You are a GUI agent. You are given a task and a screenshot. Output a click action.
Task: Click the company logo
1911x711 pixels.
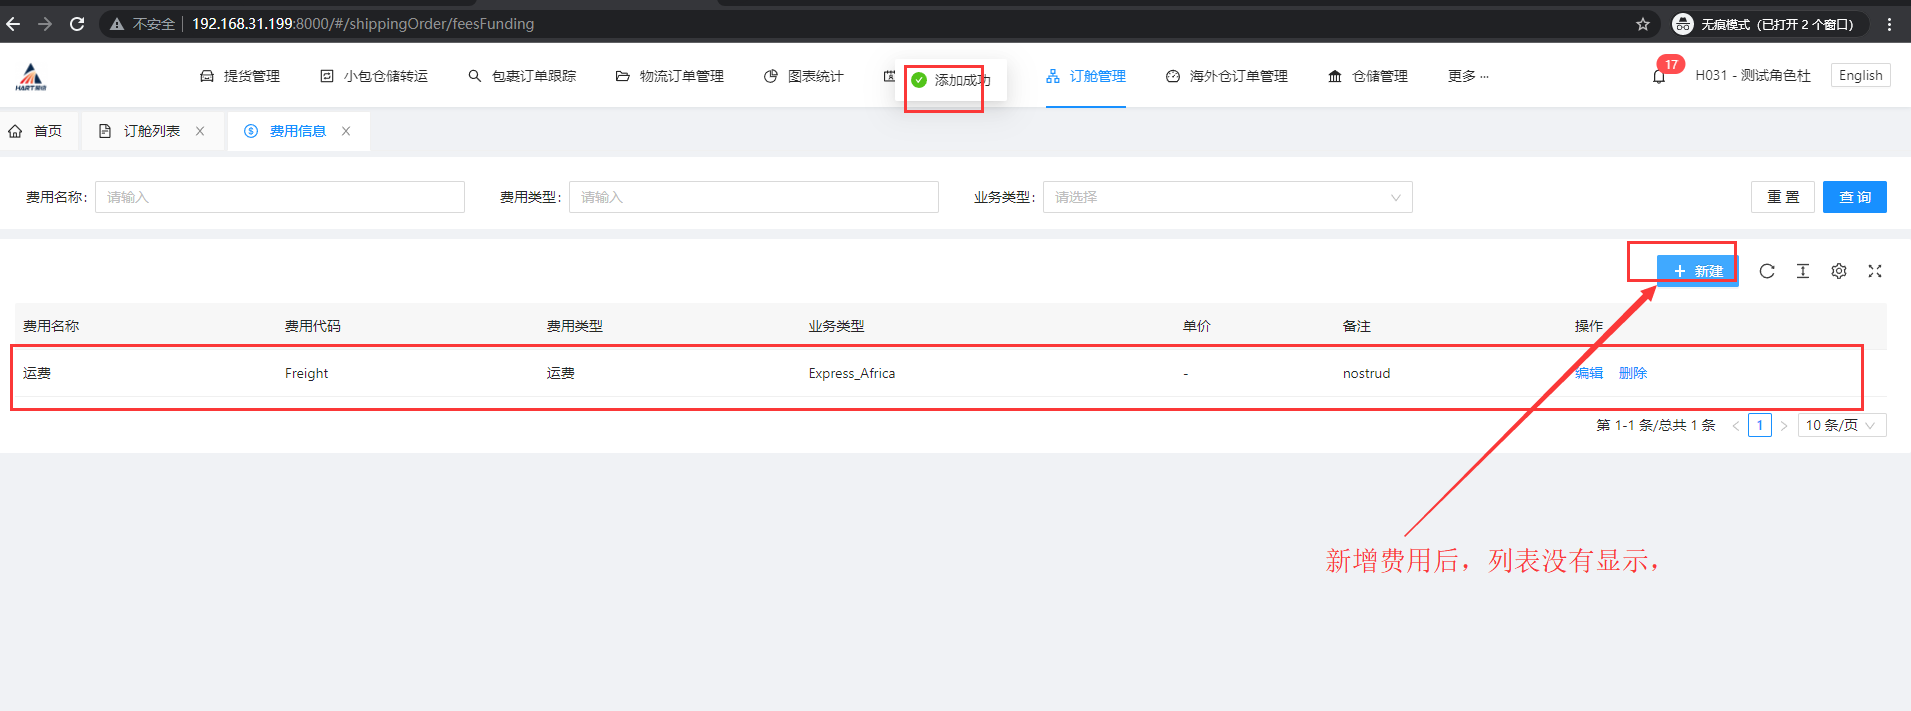coord(31,77)
